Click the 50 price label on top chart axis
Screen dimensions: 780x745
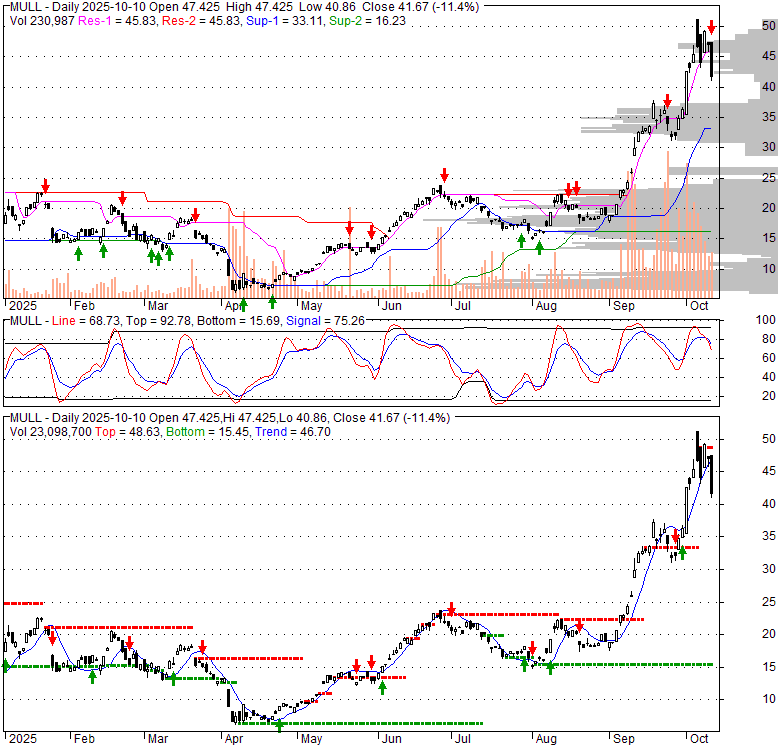coord(768,26)
